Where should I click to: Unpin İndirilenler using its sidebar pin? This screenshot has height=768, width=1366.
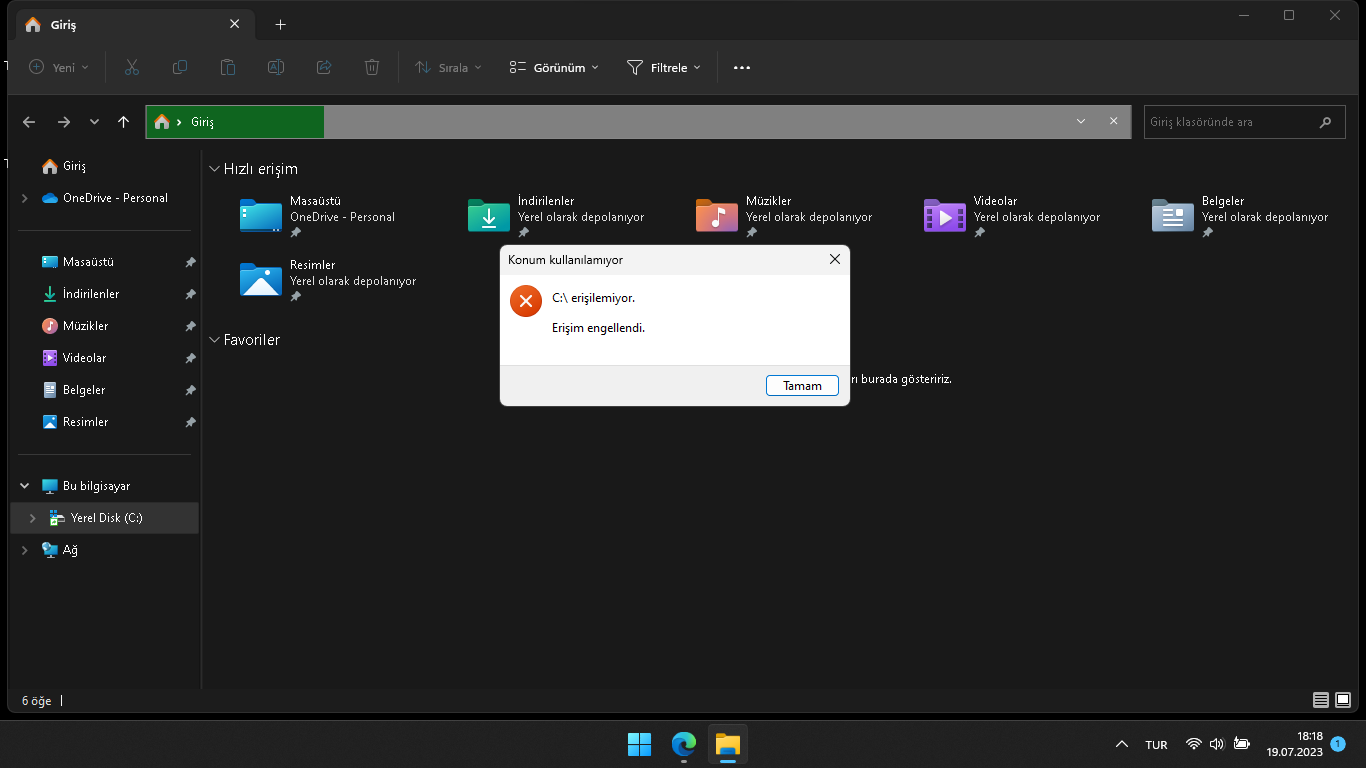coord(190,294)
